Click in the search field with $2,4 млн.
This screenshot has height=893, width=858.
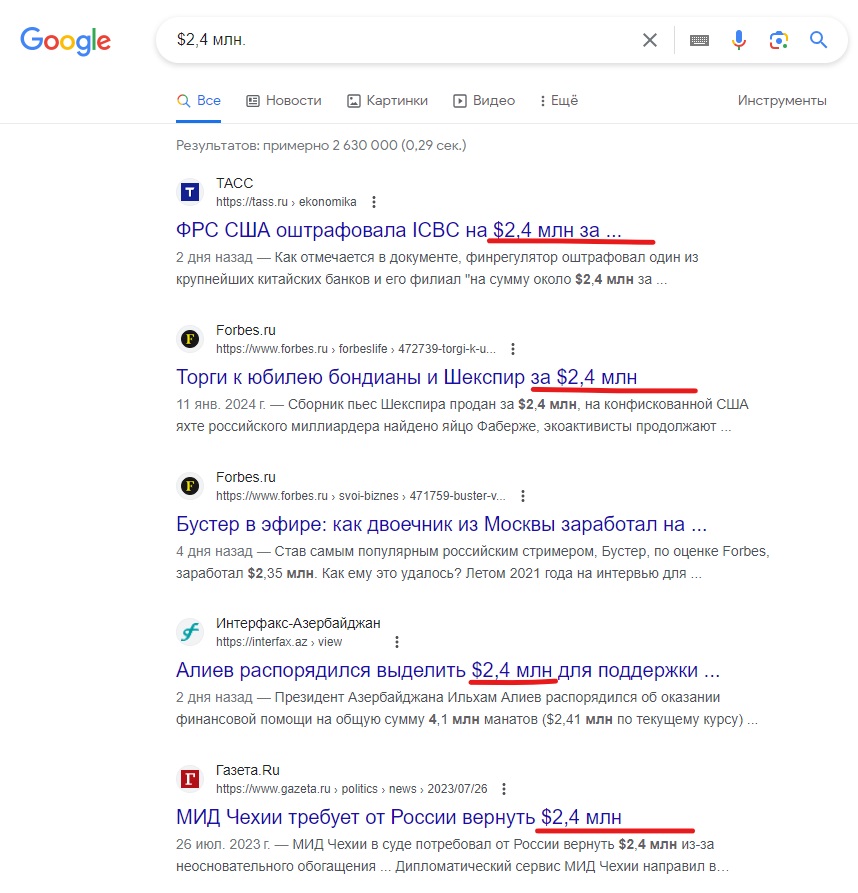coord(399,40)
